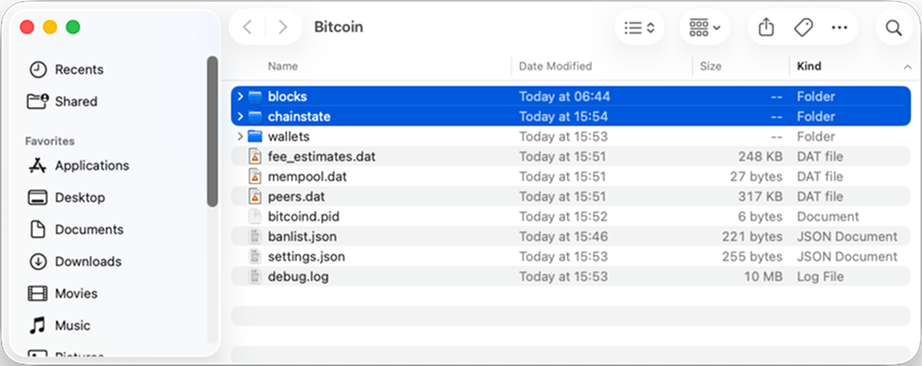The width and height of the screenshot is (922, 366).
Task: Sort by the Kind column header
Action: coord(809,66)
